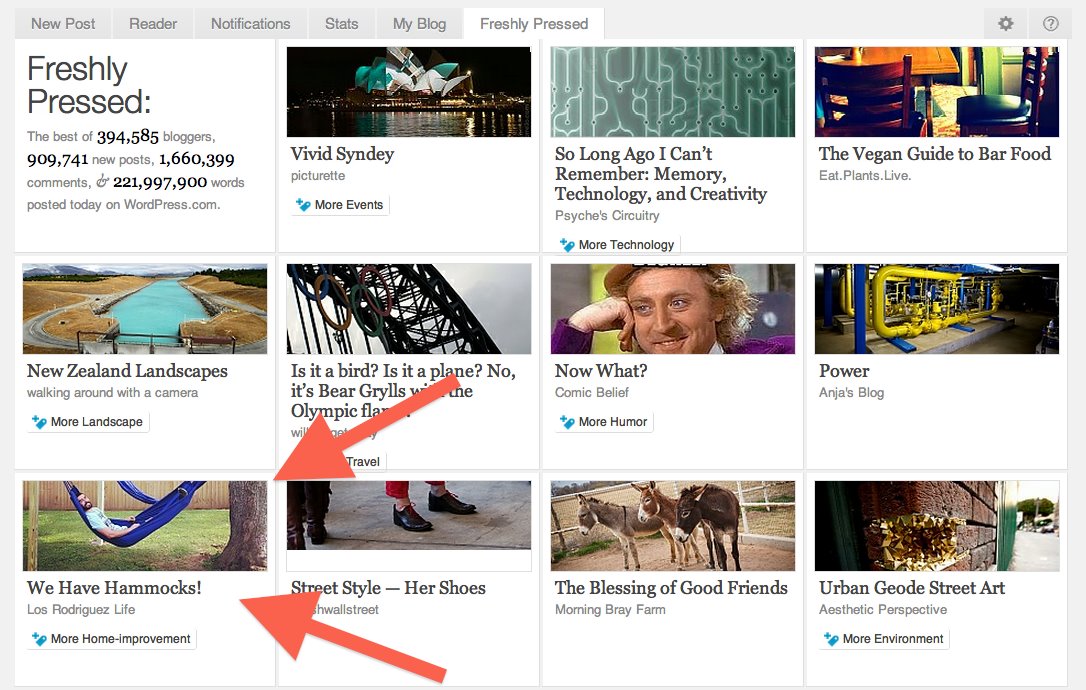Viewport: 1086px width, 690px height.
Task: Click the More Humor tag button
Action: (x=603, y=422)
